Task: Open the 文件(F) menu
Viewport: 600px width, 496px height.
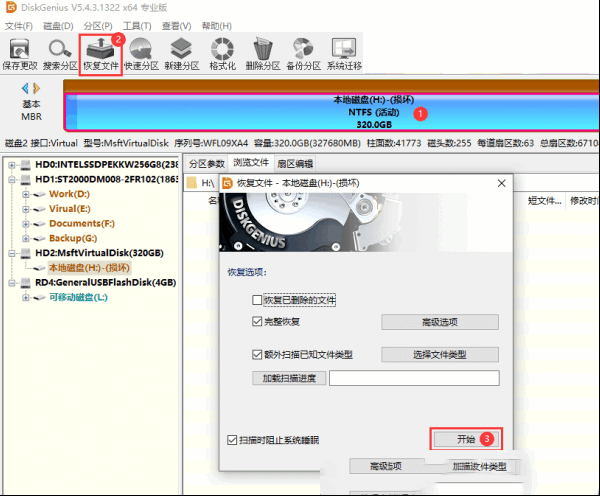Action: [19, 26]
